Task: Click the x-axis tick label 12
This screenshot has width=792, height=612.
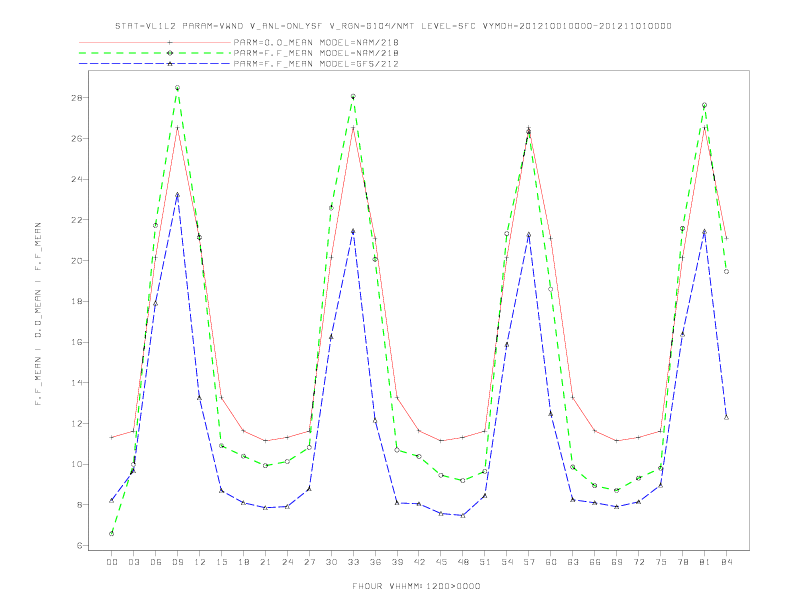Action: tap(200, 562)
